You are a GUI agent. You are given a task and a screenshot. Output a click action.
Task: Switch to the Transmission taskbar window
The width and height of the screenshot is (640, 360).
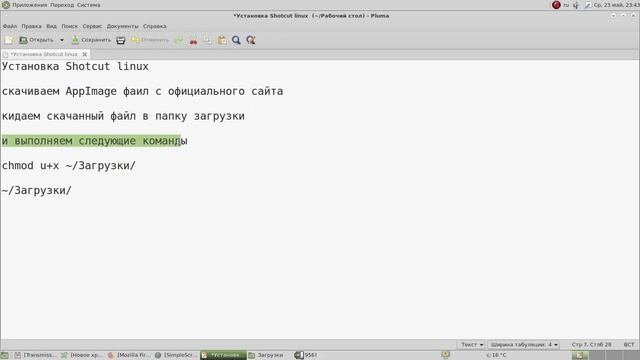(x=35, y=356)
